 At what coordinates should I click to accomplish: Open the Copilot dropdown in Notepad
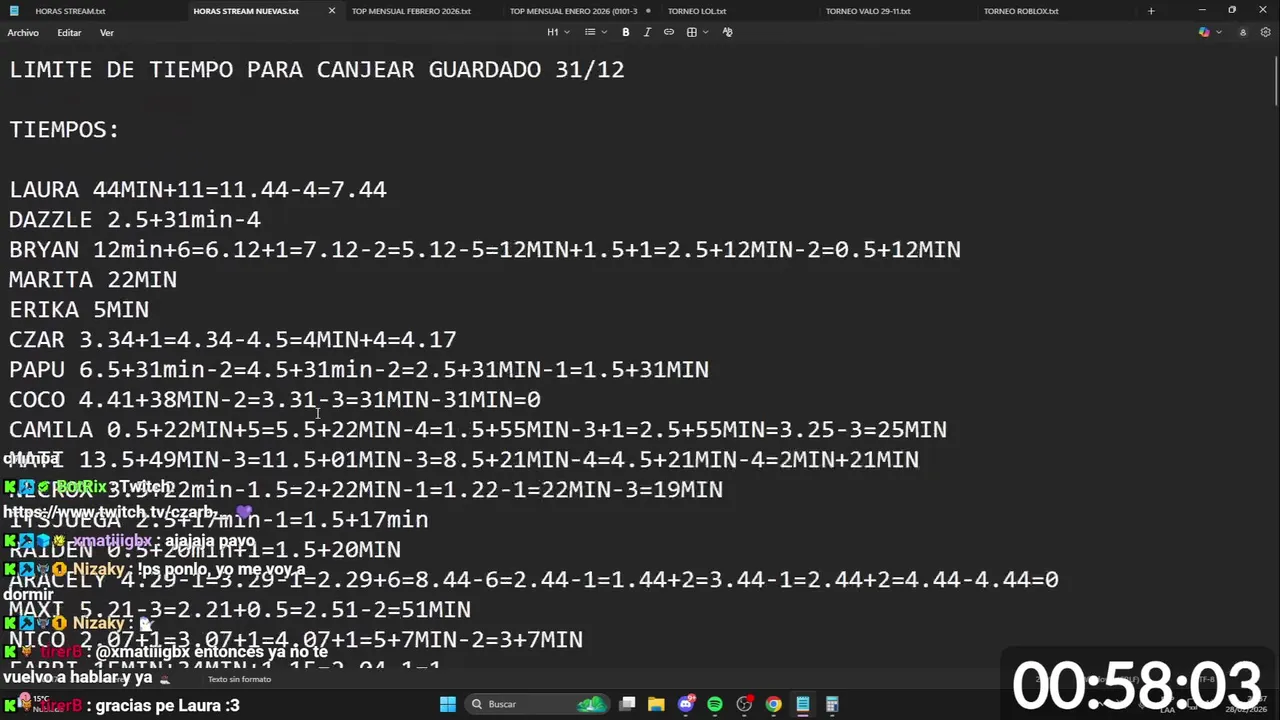pyautogui.click(x=1210, y=32)
